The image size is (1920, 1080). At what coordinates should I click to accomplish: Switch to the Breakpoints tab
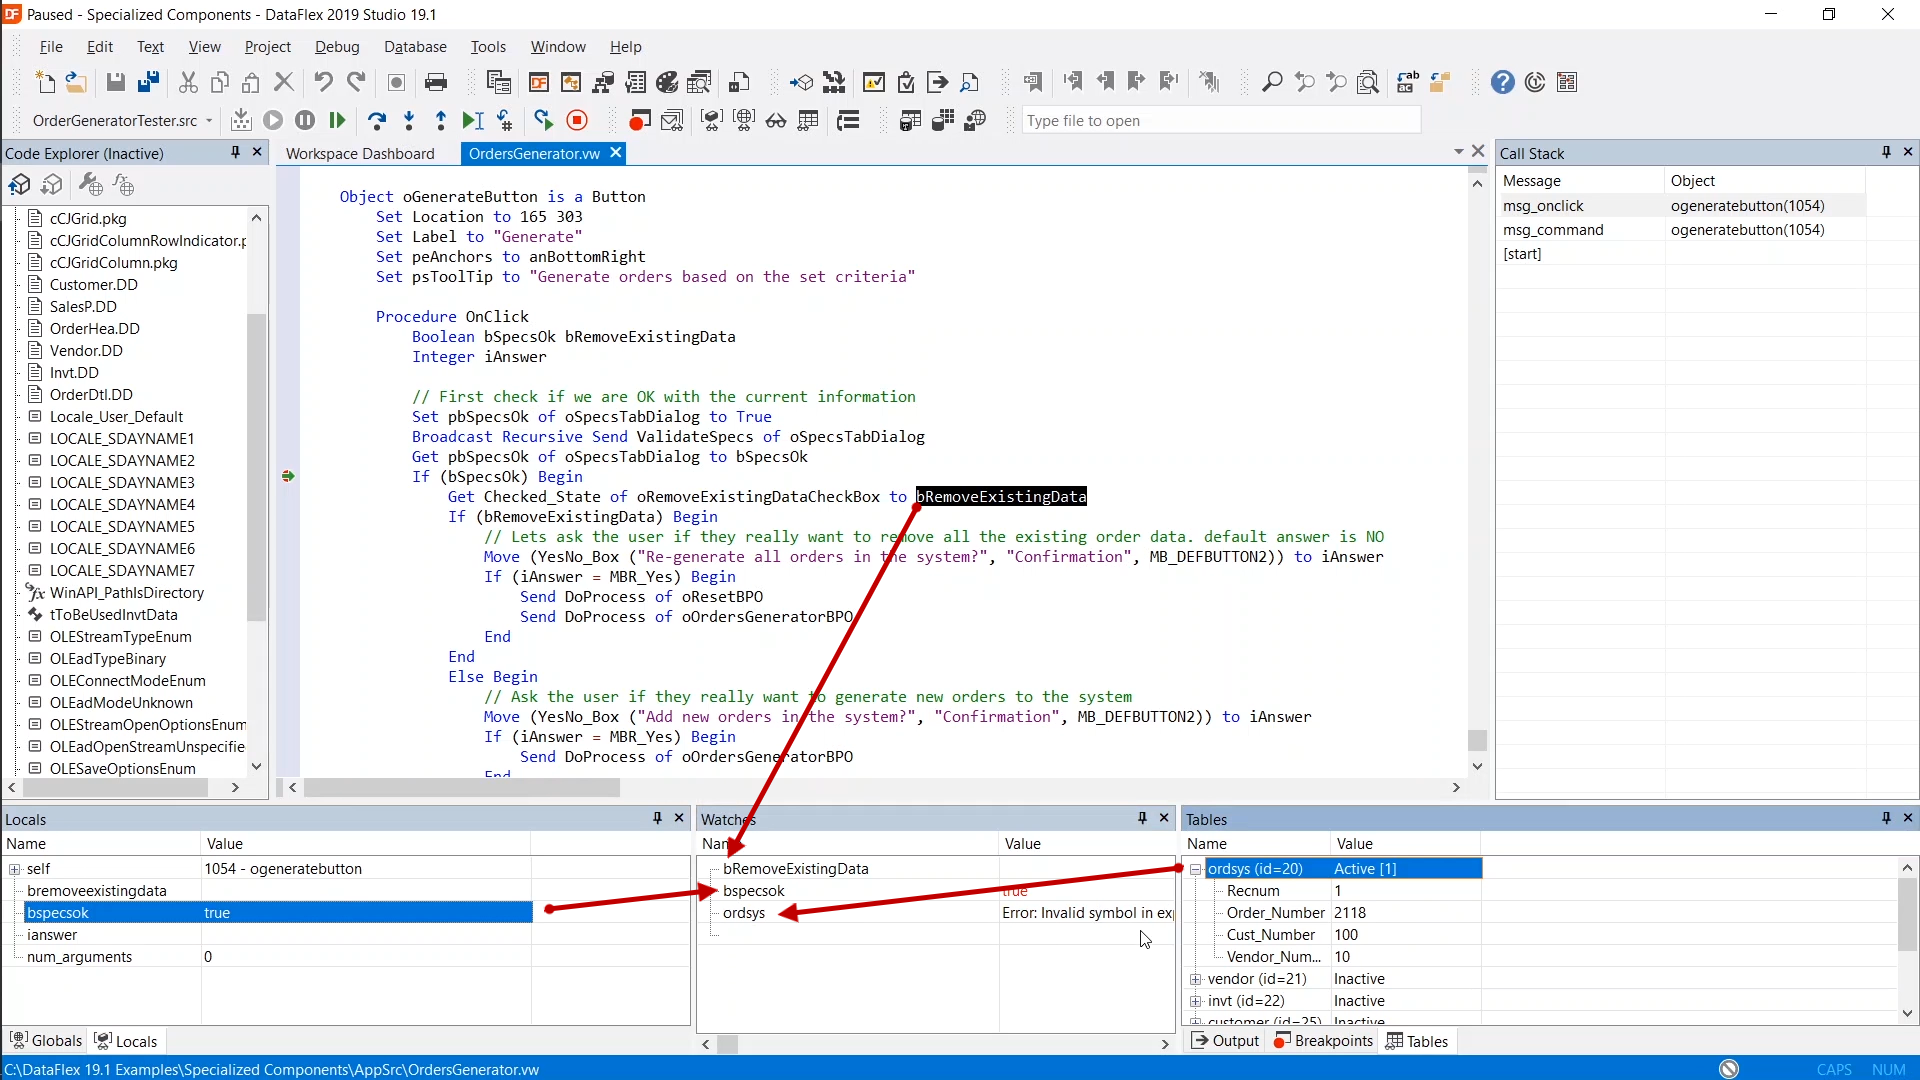(1323, 1041)
